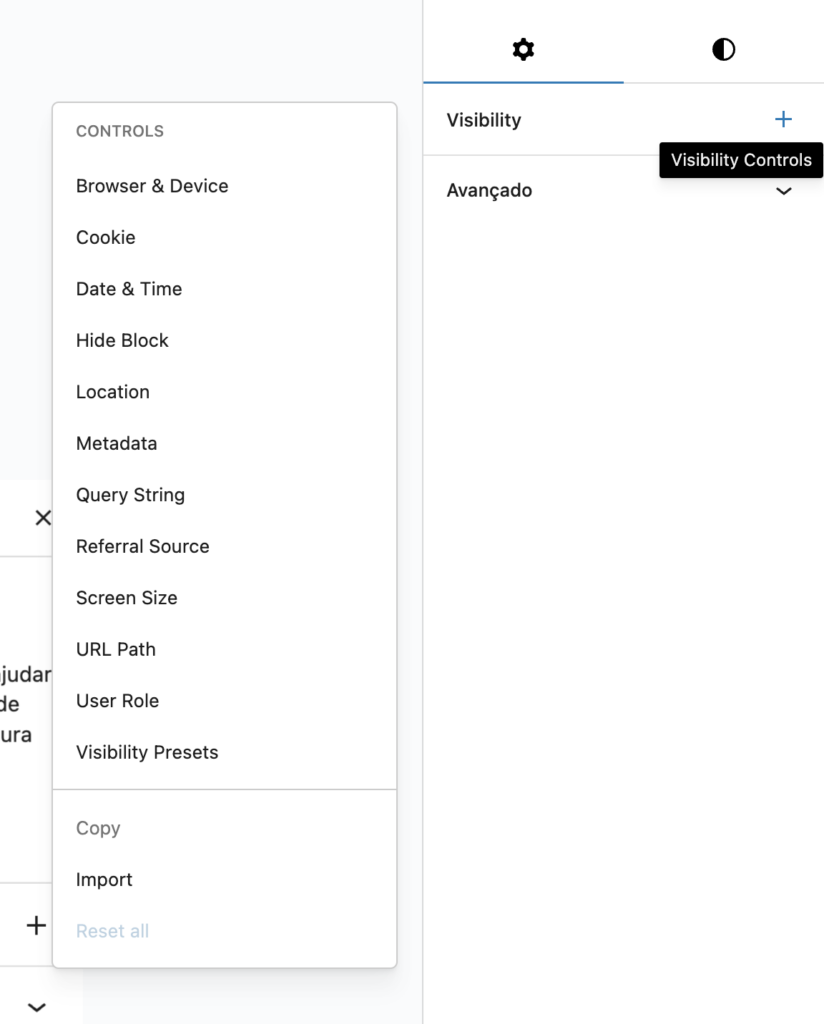Pick the Location control

[224, 392]
